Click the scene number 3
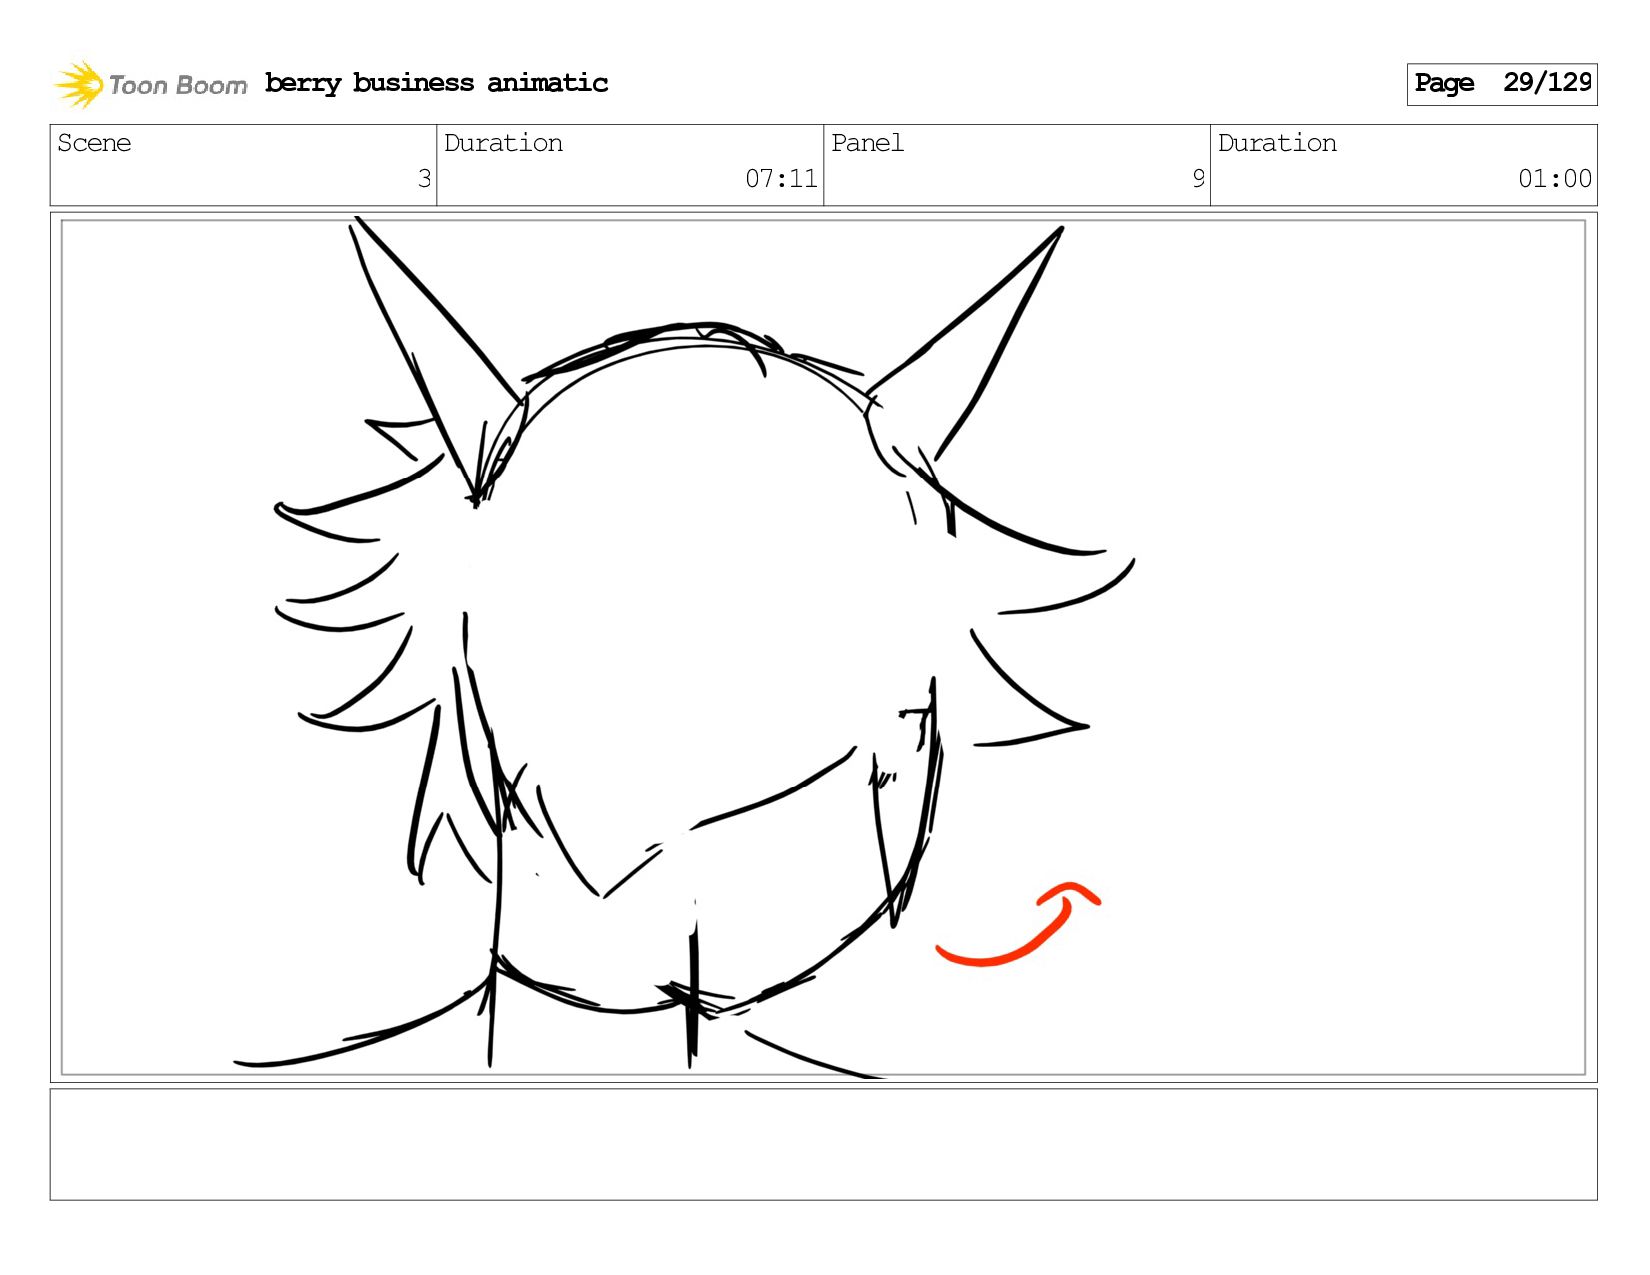This screenshot has height=1275, width=1650. 424,179
